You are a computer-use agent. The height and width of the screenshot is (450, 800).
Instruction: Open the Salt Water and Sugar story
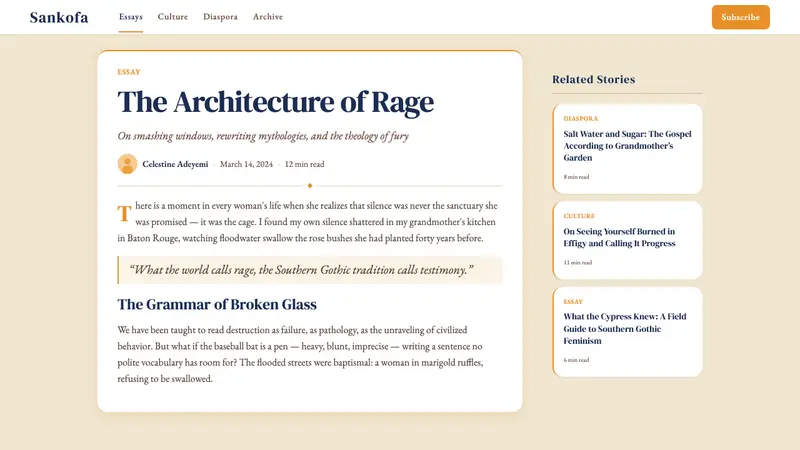pyautogui.click(x=627, y=146)
